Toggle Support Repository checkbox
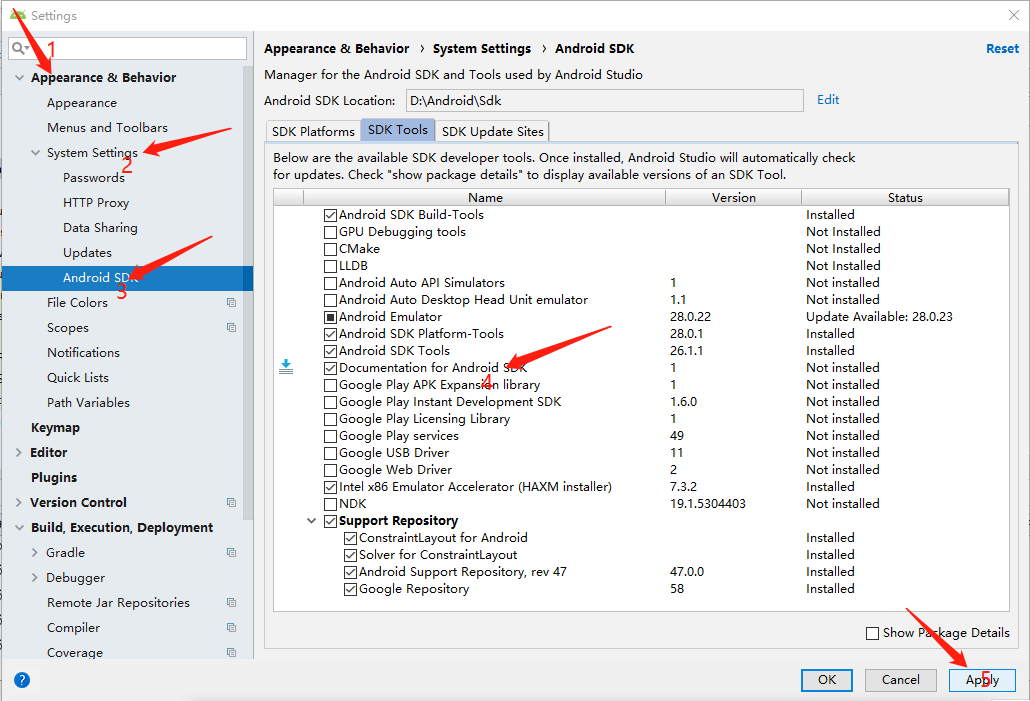Viewport: 1030px width, 701px height. pyautogui.click(x=330, y=522)
